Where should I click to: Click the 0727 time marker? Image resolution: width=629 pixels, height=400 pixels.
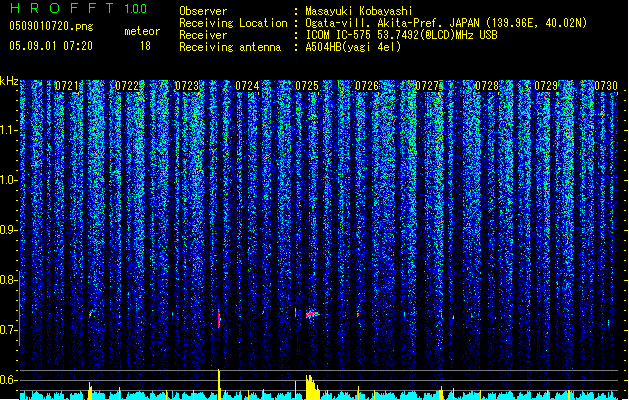tap(427, 86)
